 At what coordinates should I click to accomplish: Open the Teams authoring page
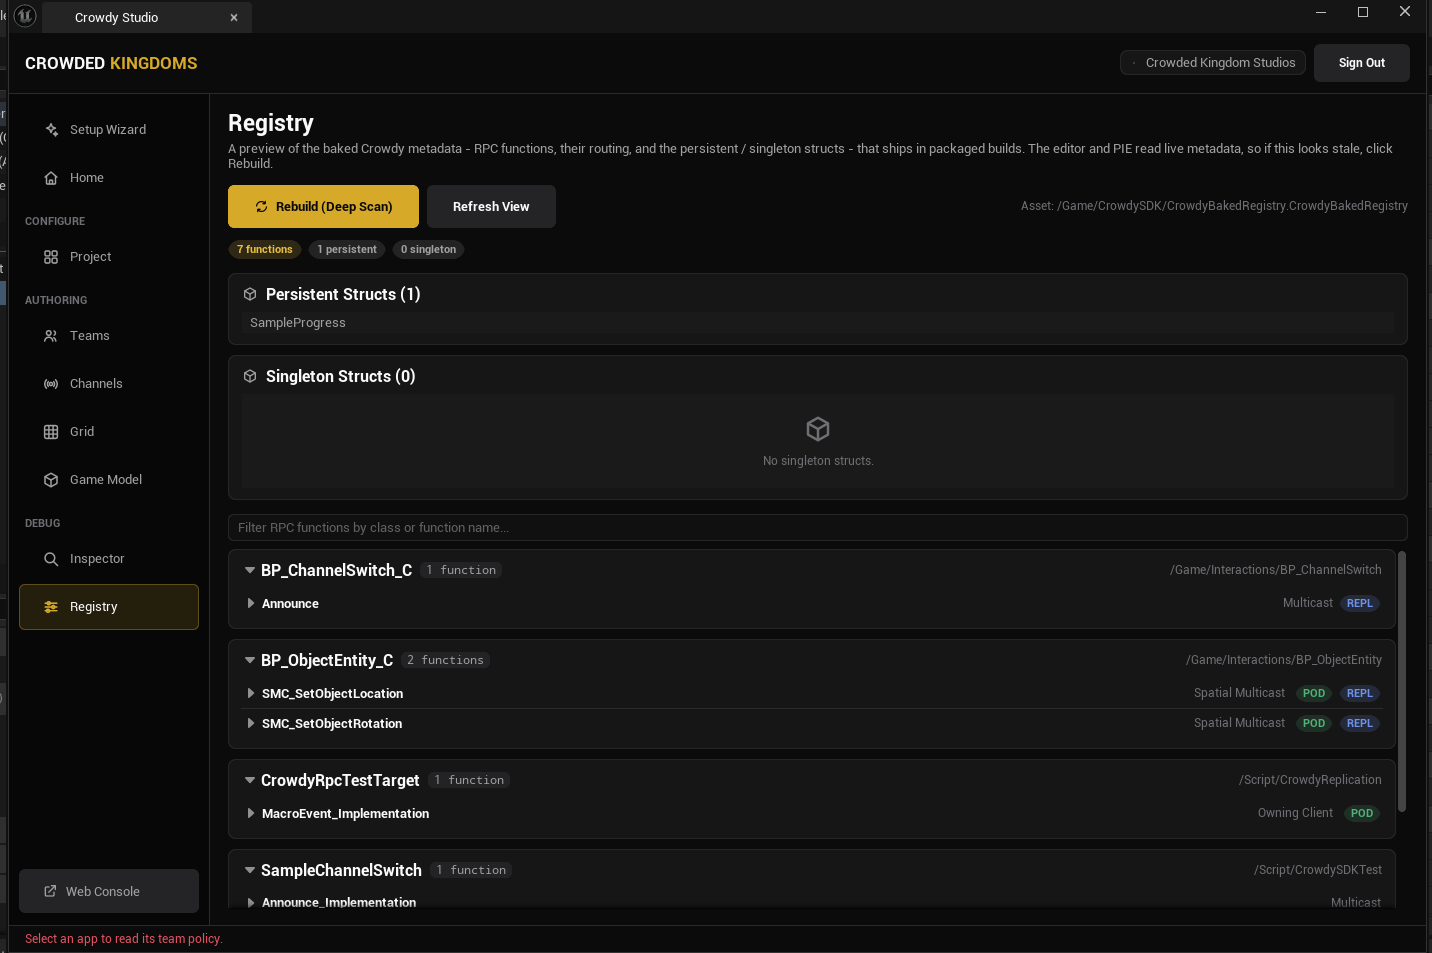pyautogui.click(x=109, y=336)
